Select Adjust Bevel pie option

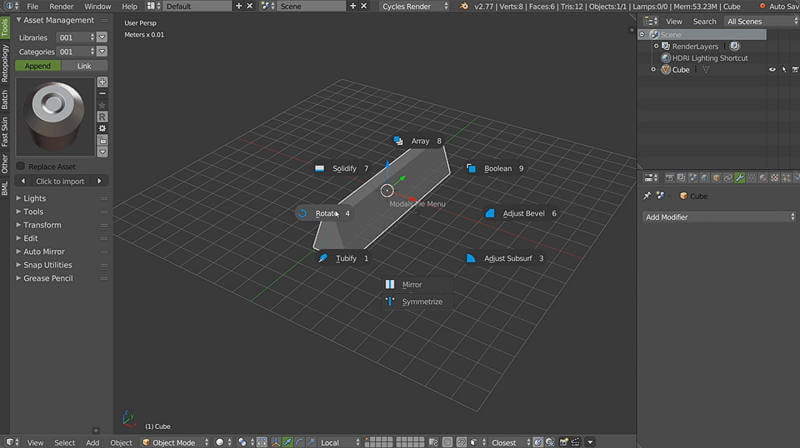pos(521,213)
